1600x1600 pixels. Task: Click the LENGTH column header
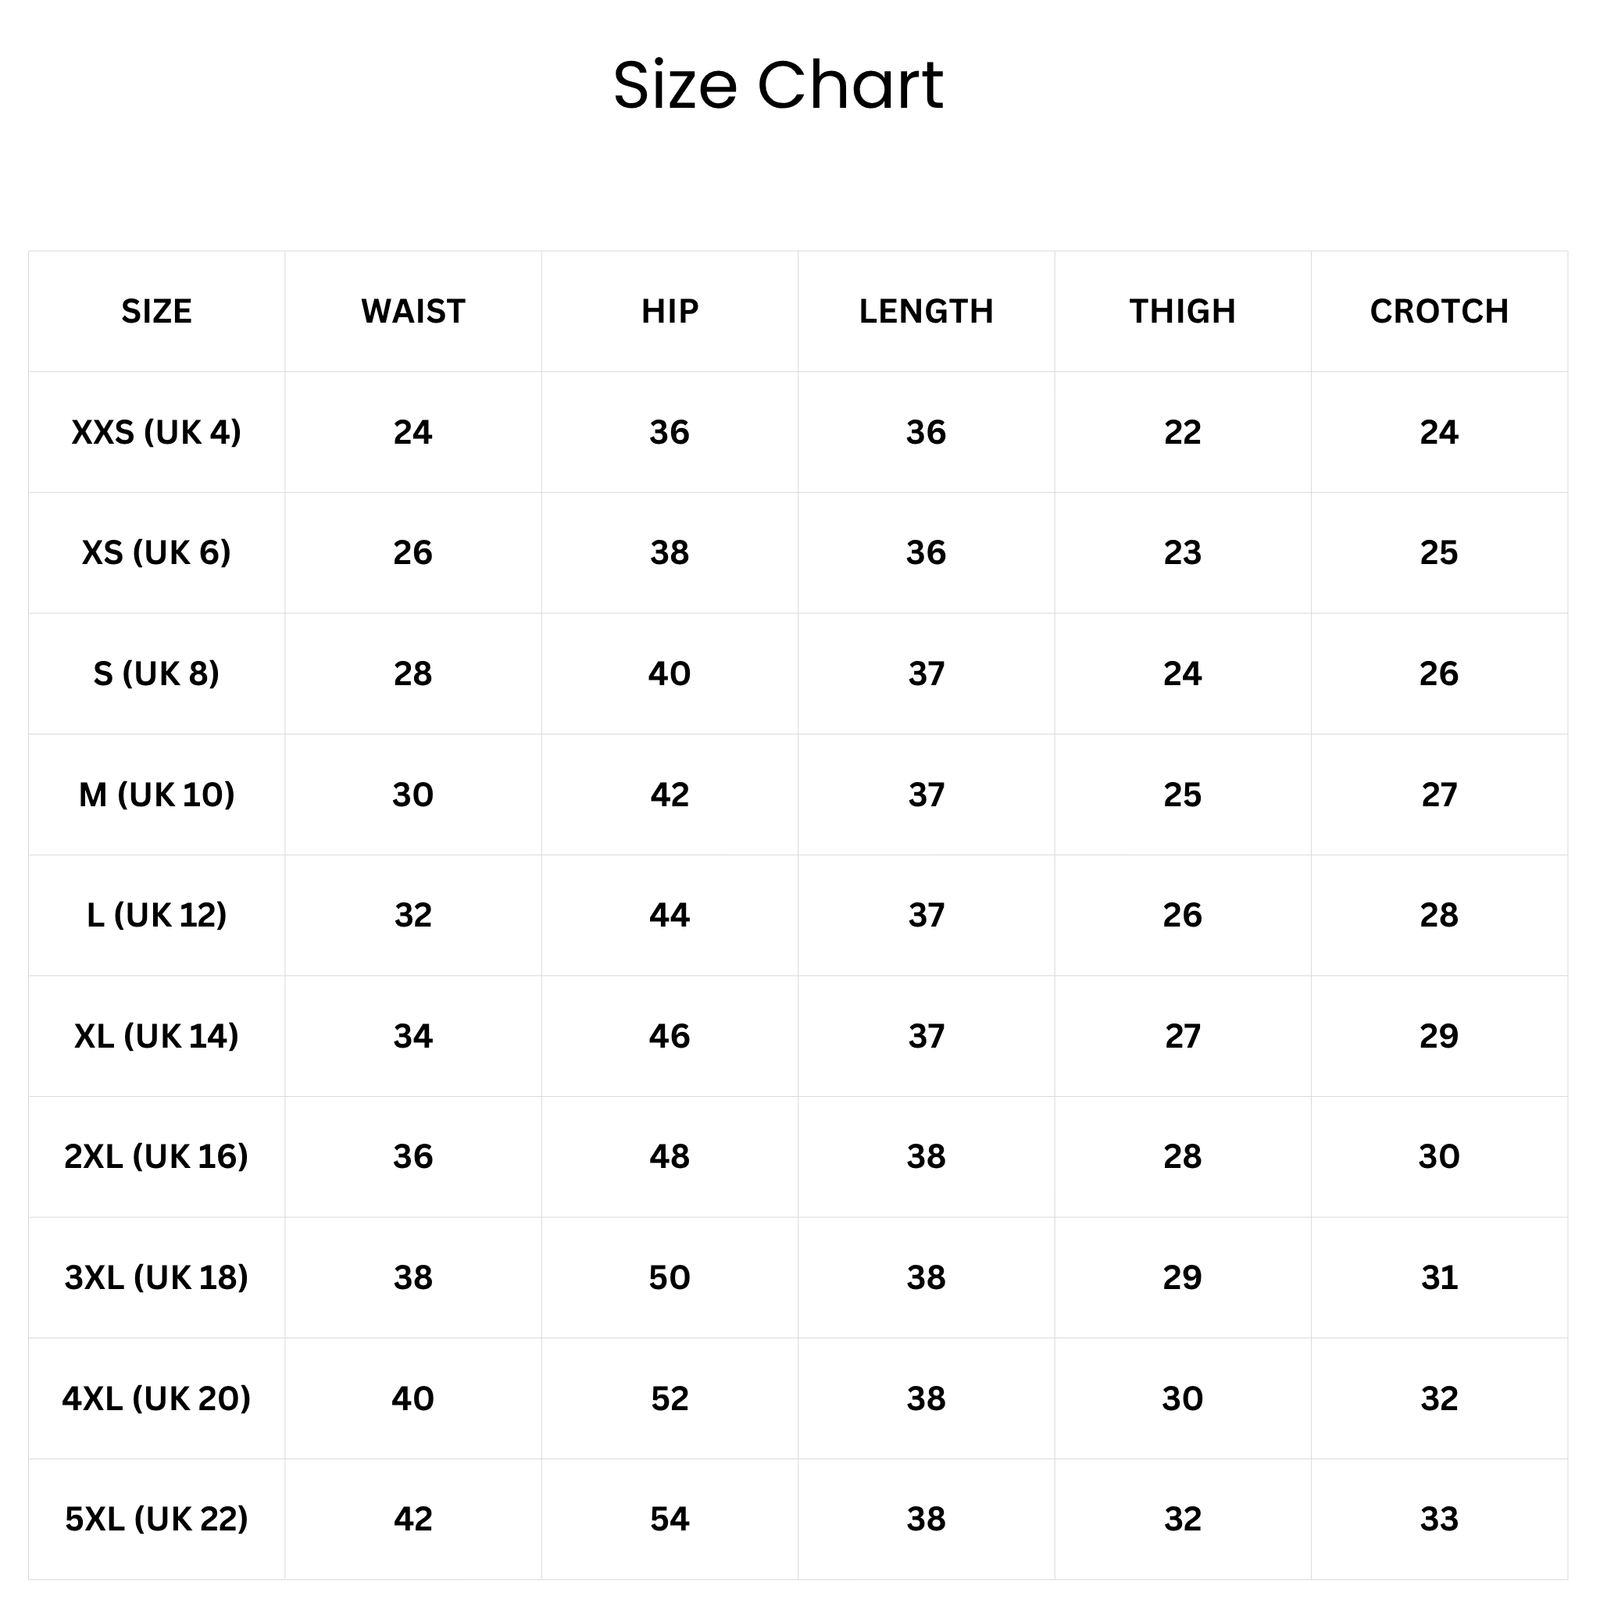coord(926,311)
